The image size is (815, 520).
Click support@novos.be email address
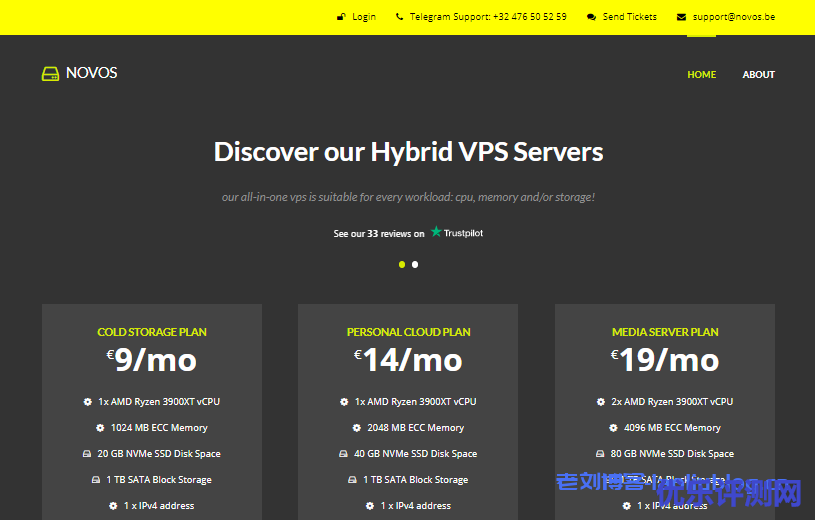733,17
